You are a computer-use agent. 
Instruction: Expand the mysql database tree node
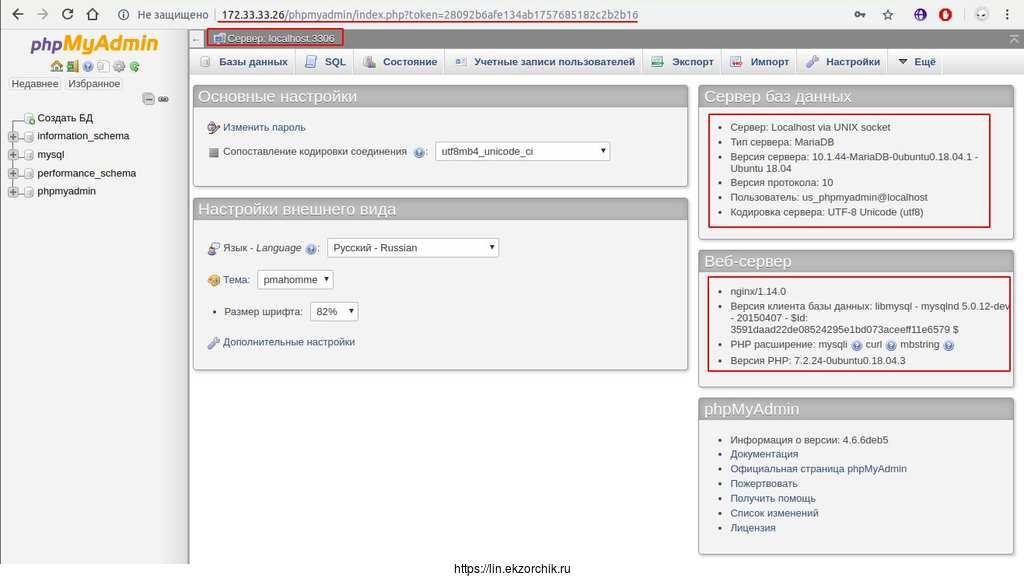click(x=14, y=155)
